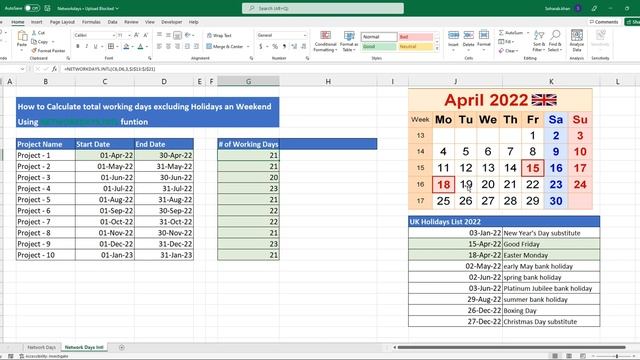Click the horizontal scrollbar

[511, 347]
